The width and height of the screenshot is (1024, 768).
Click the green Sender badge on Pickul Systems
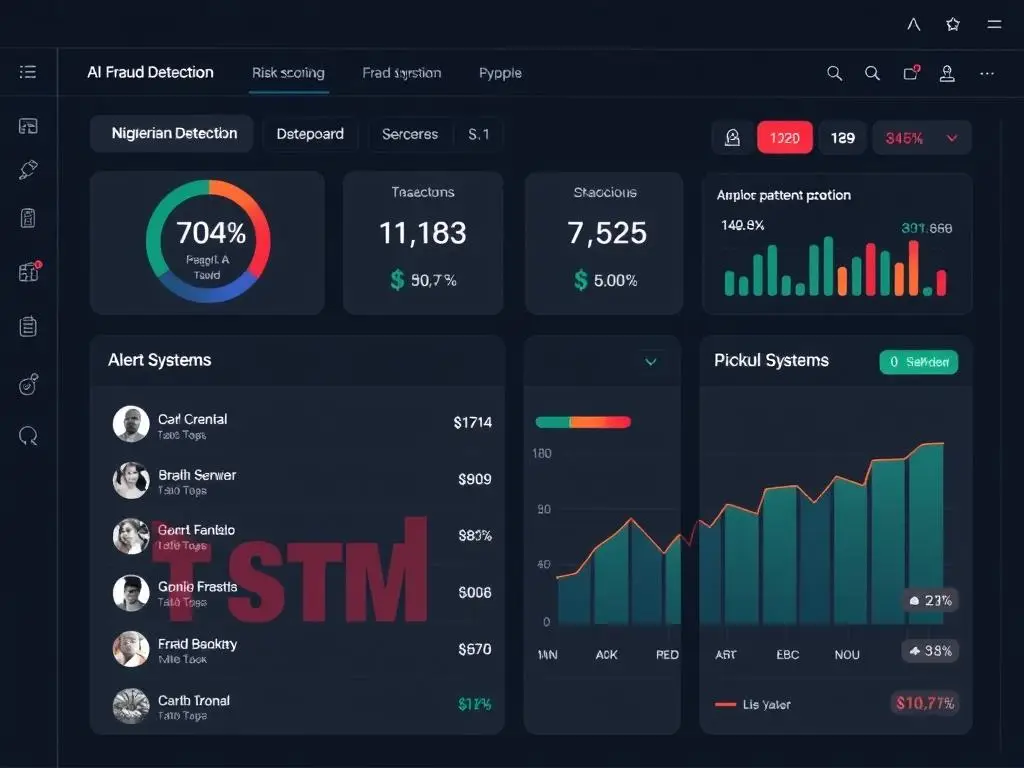[x=918, y=362]
